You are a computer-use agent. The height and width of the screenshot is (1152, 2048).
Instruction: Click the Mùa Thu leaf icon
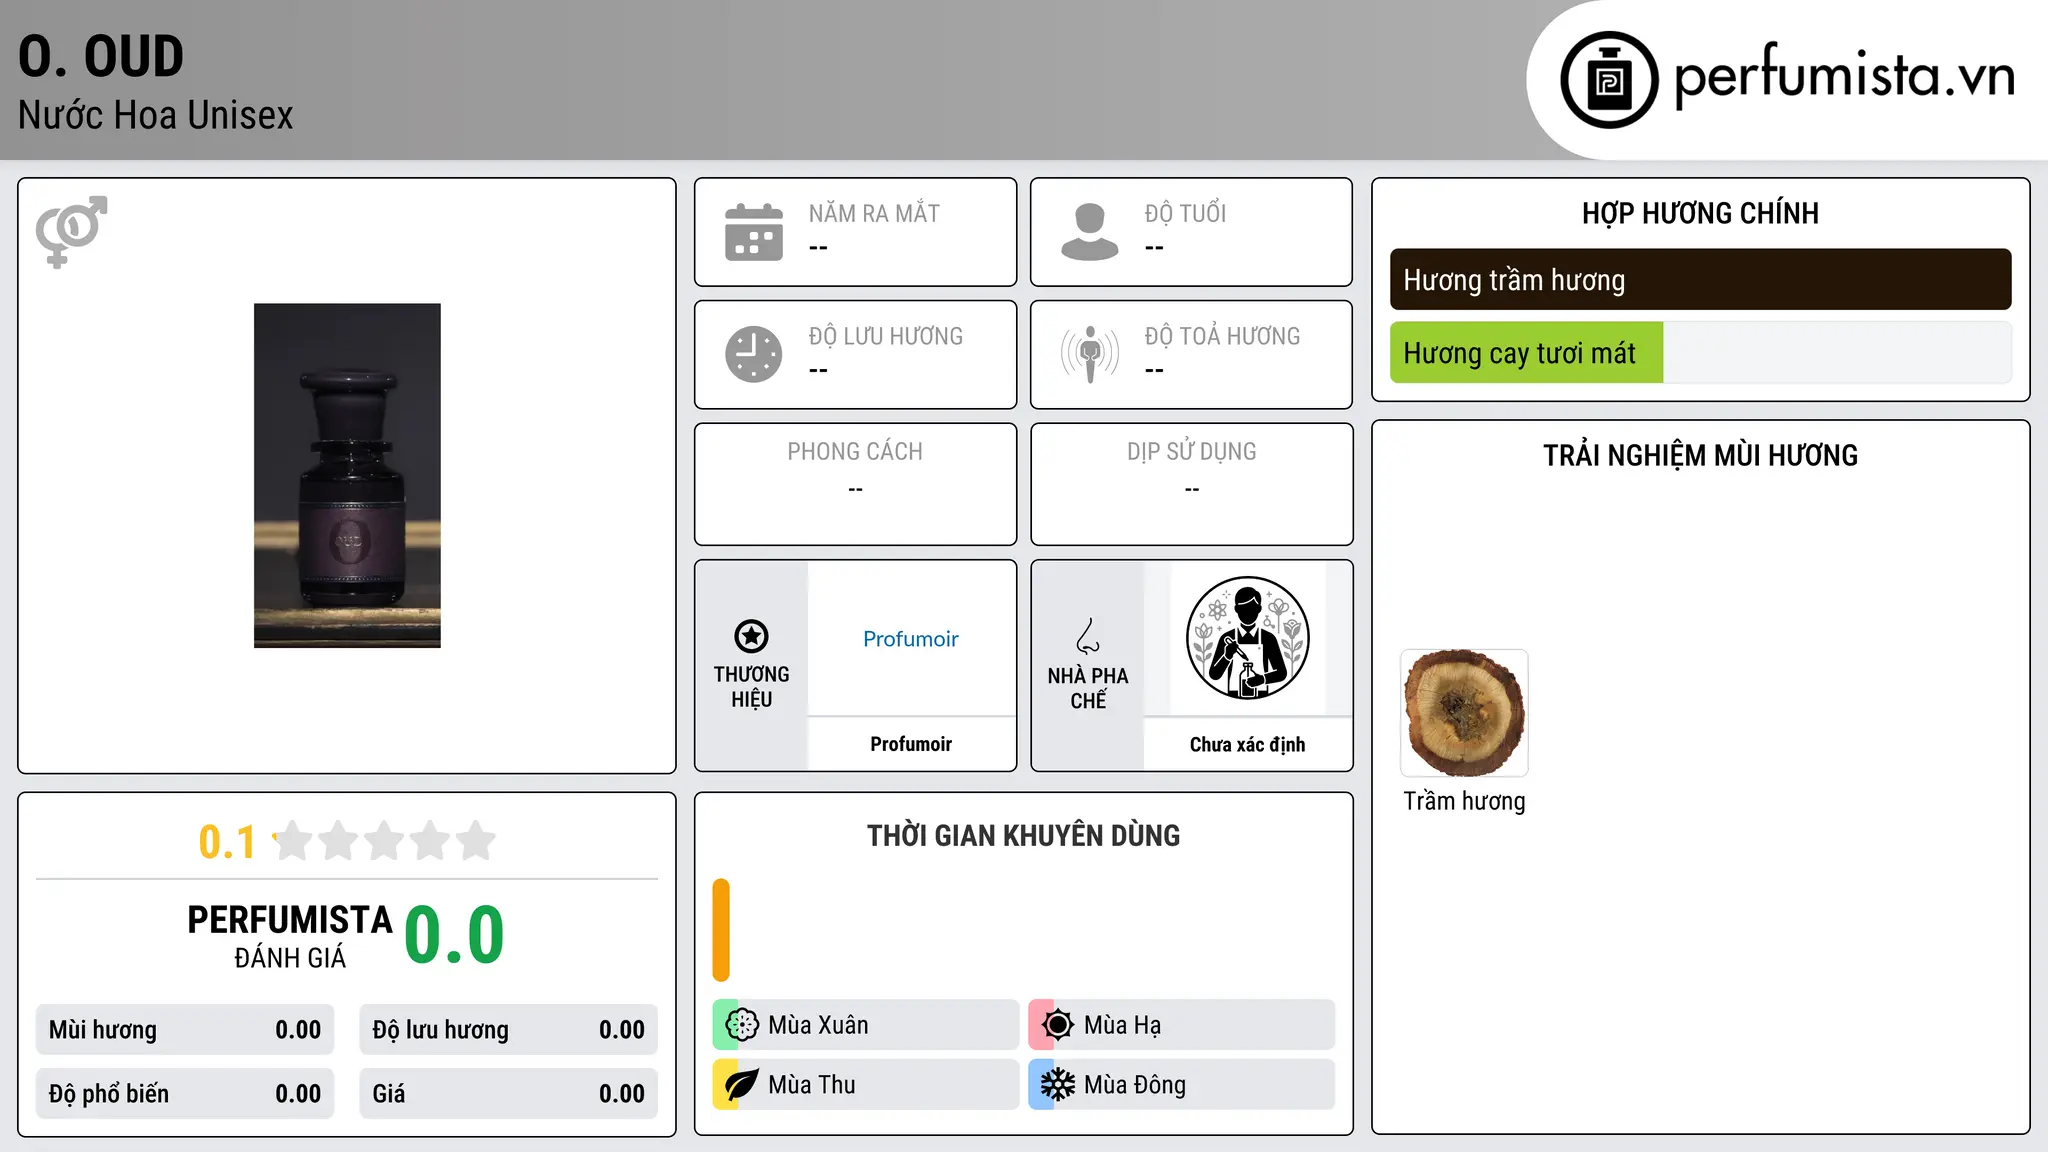(x=742, y=1085)
